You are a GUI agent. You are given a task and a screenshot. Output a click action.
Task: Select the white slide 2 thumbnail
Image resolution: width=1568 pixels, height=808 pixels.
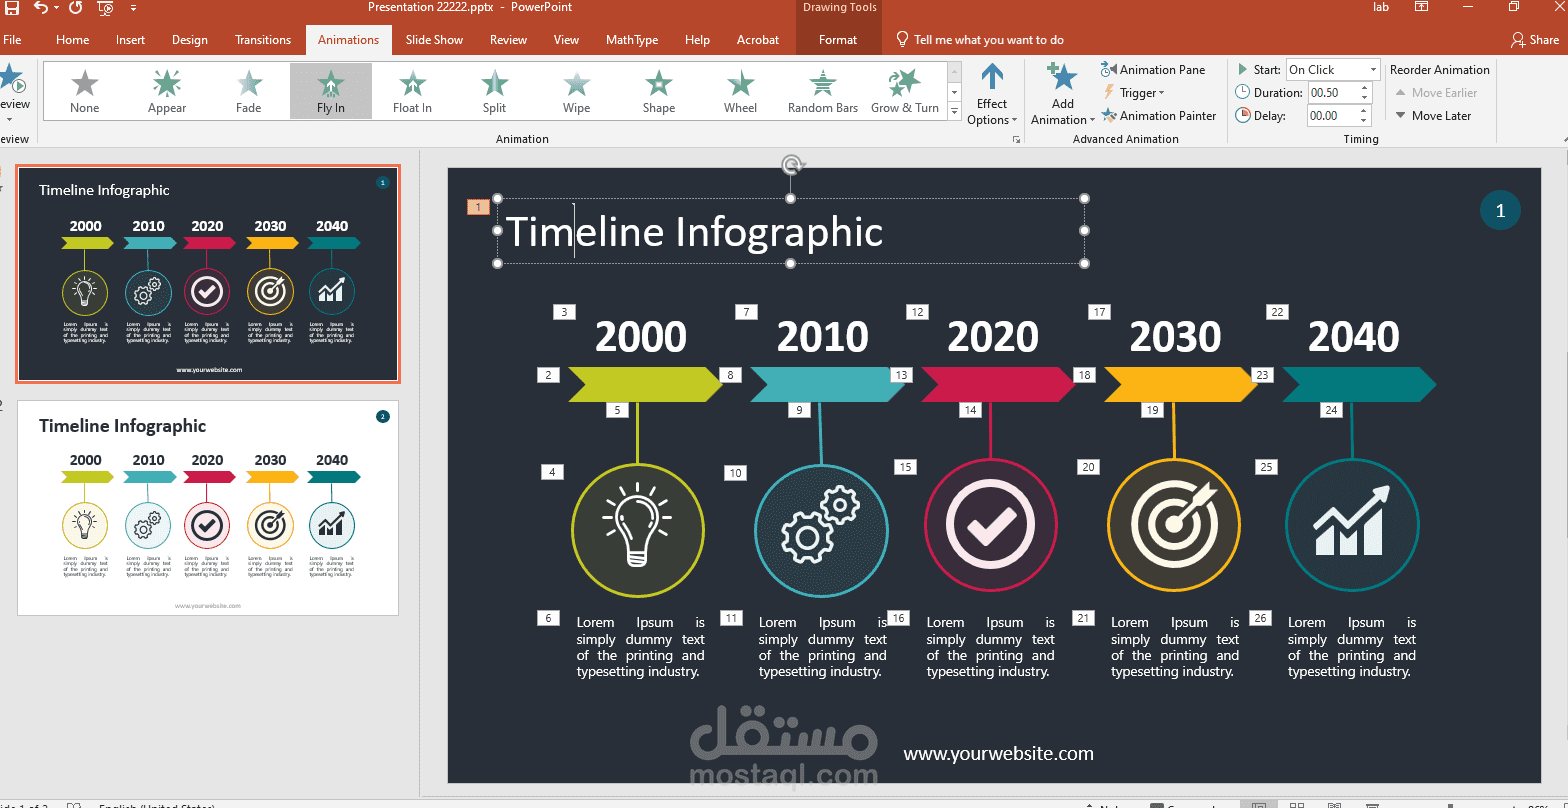click(x=208, y=508)
